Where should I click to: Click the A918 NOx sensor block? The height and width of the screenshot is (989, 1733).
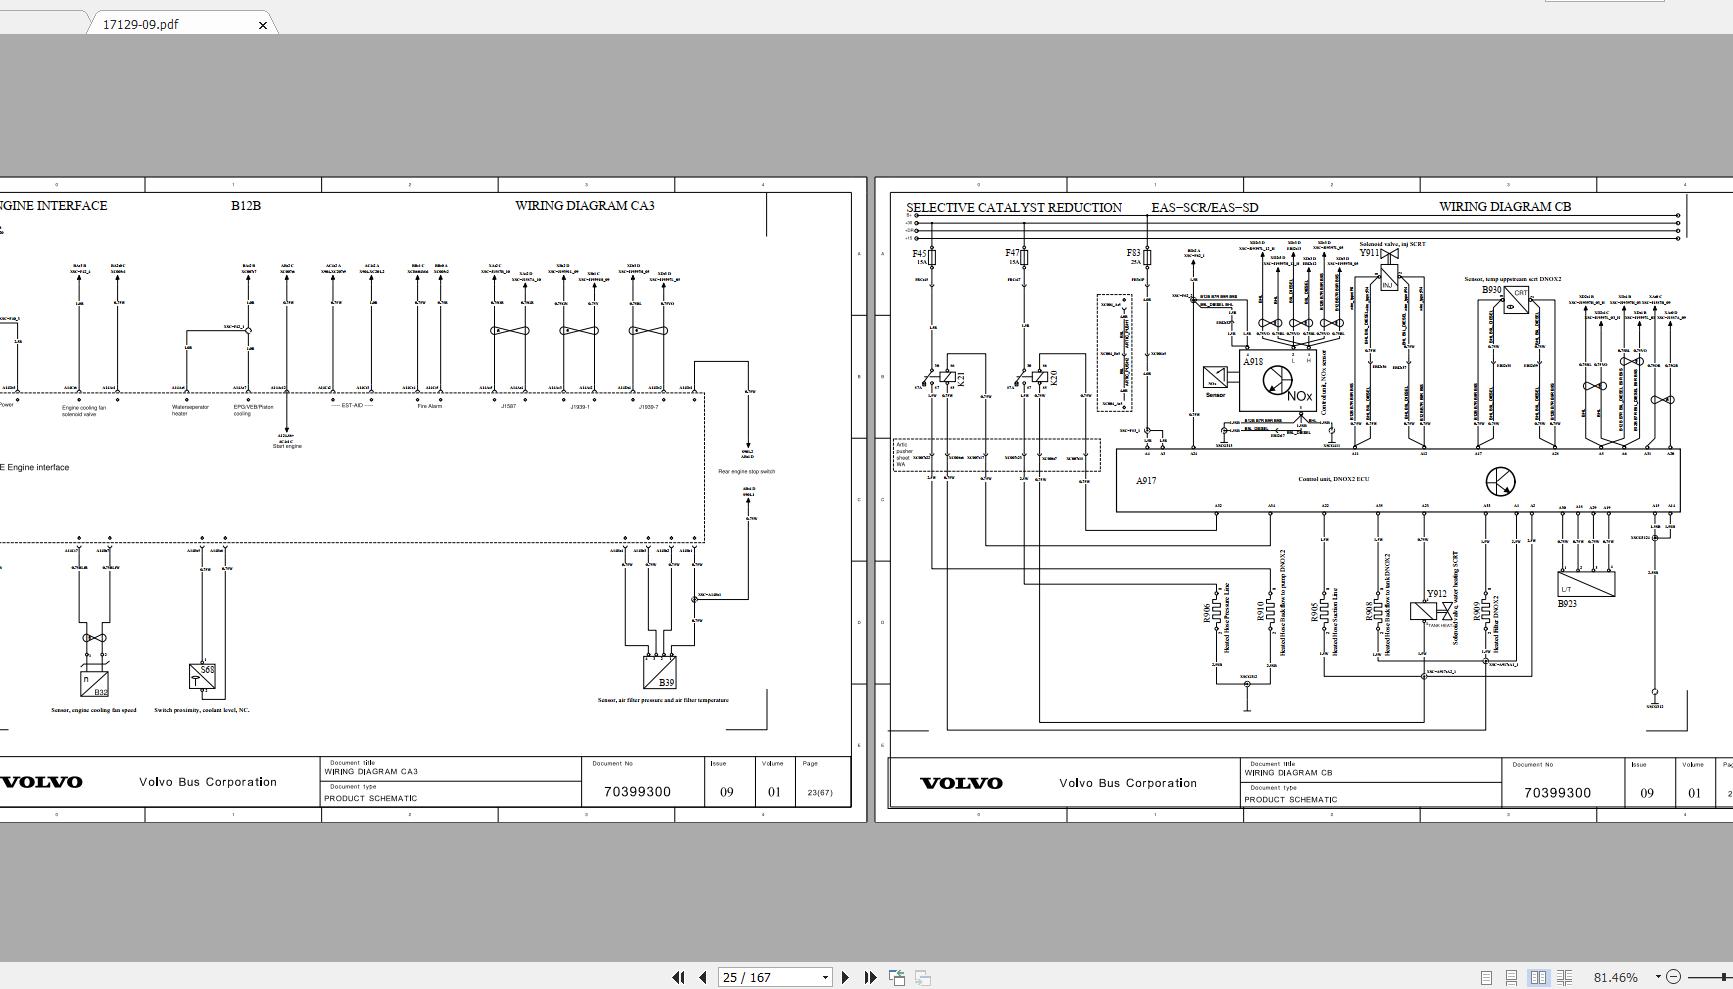pyautogui.click(x=1277, y=380)
